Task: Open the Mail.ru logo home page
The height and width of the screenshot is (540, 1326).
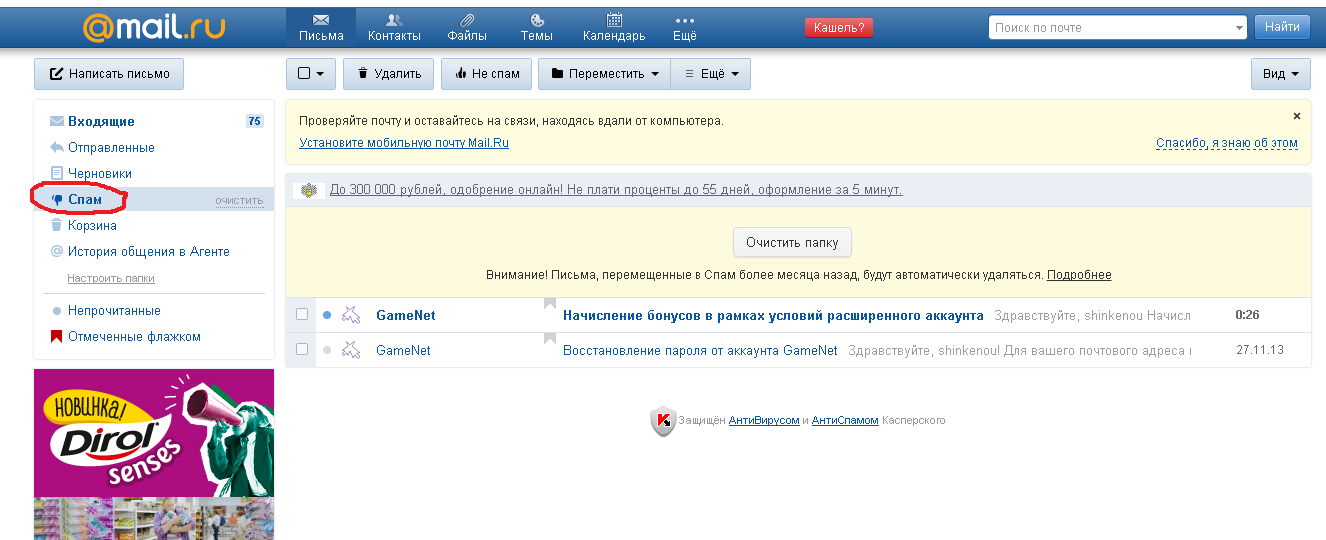Action: 154,27
